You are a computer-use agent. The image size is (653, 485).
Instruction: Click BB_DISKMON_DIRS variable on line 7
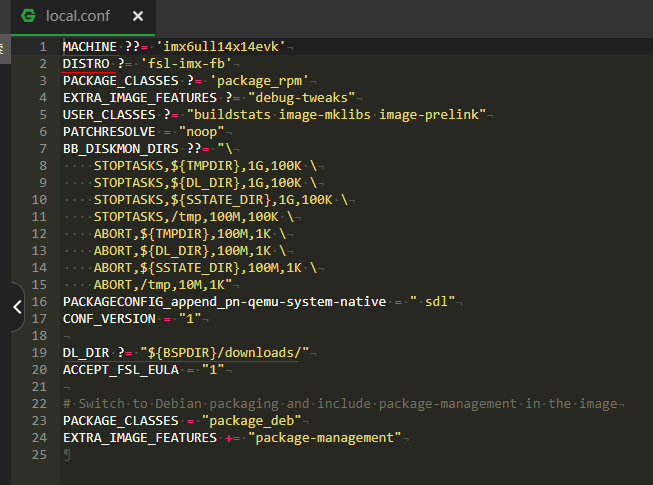pos(120,149)
